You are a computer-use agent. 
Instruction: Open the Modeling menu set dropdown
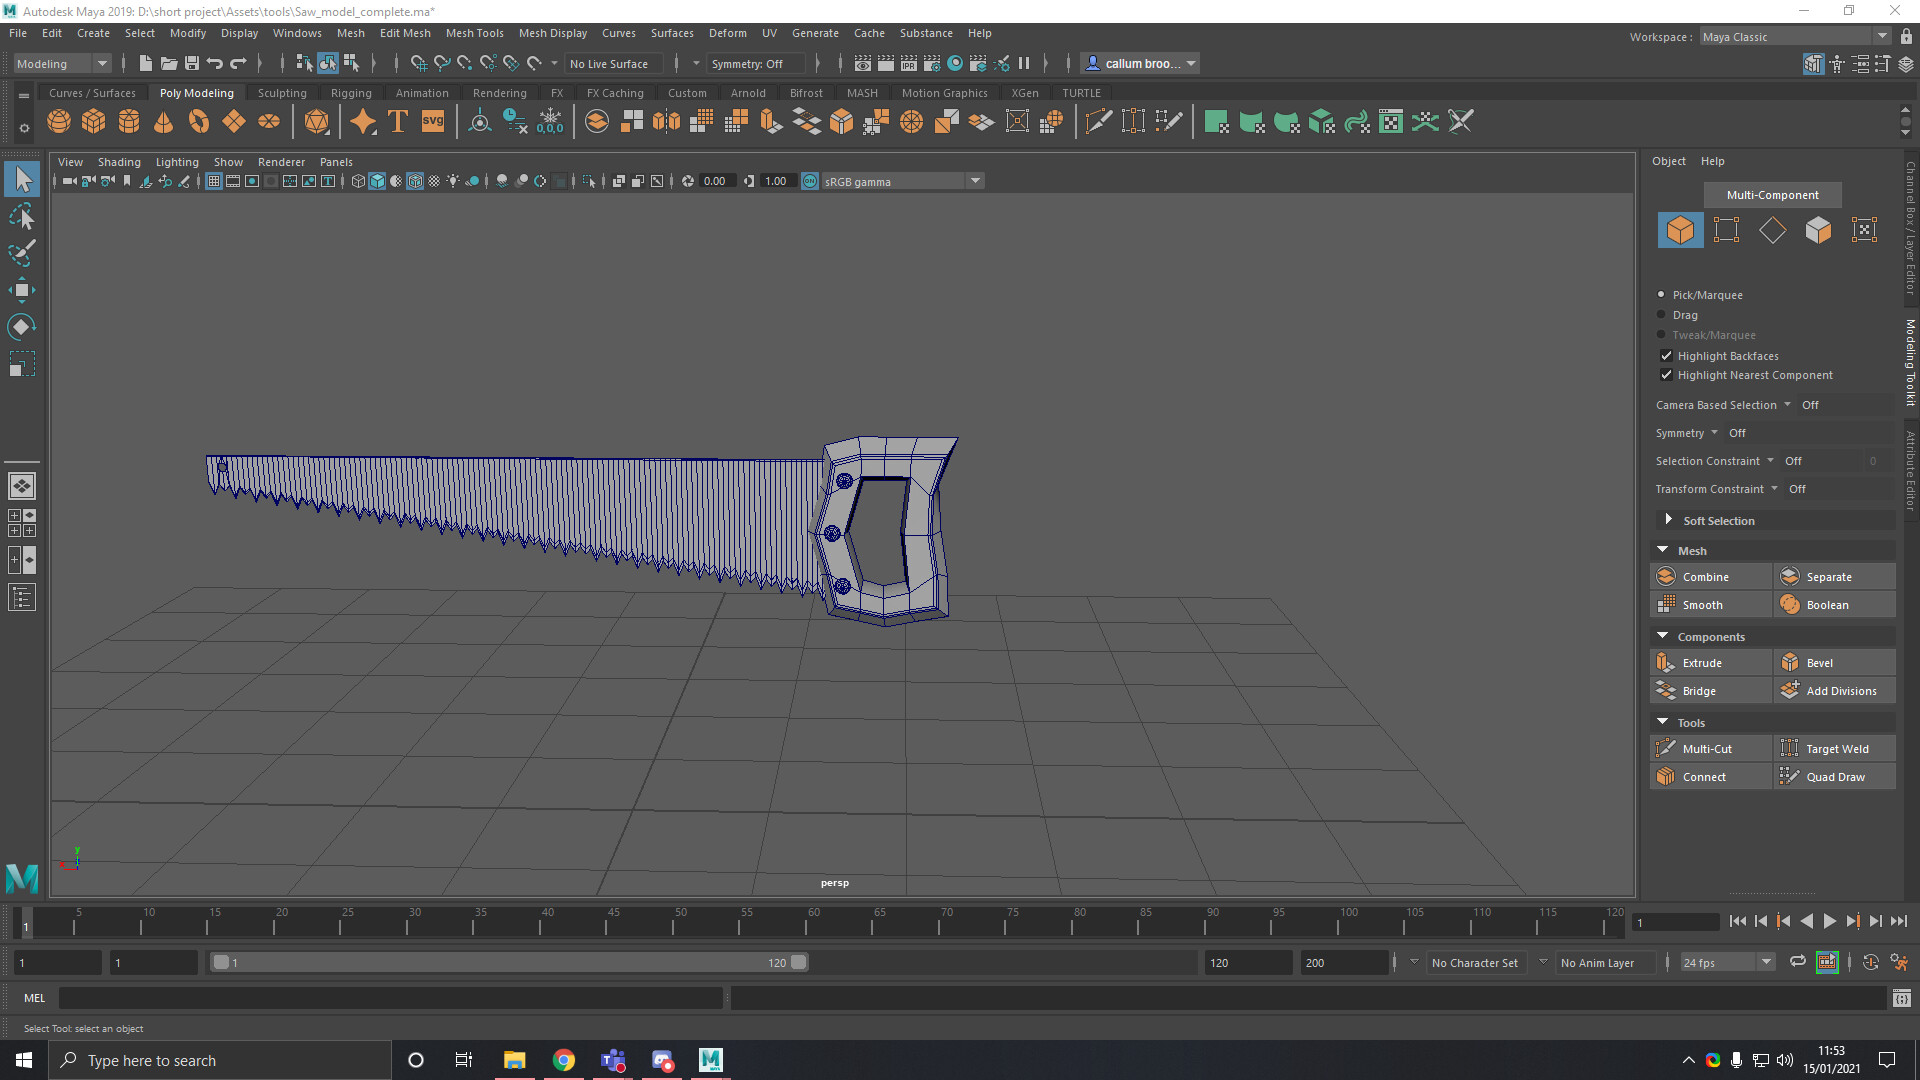coord(62,63)
